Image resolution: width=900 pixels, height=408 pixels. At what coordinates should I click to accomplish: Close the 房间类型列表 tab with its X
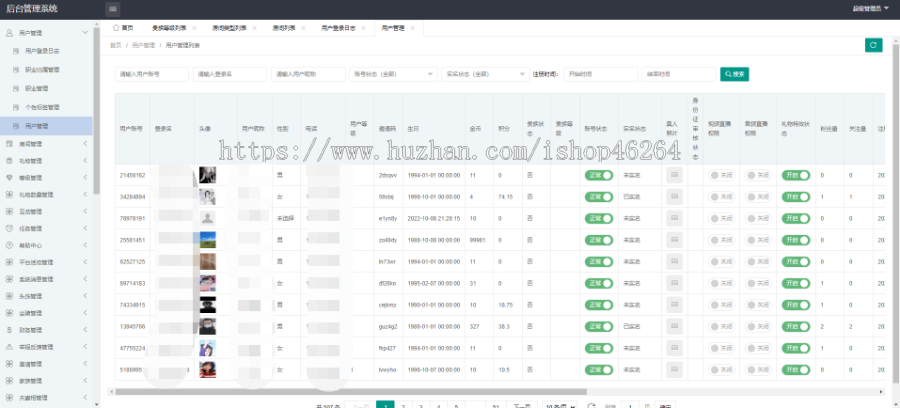point(254,28)
